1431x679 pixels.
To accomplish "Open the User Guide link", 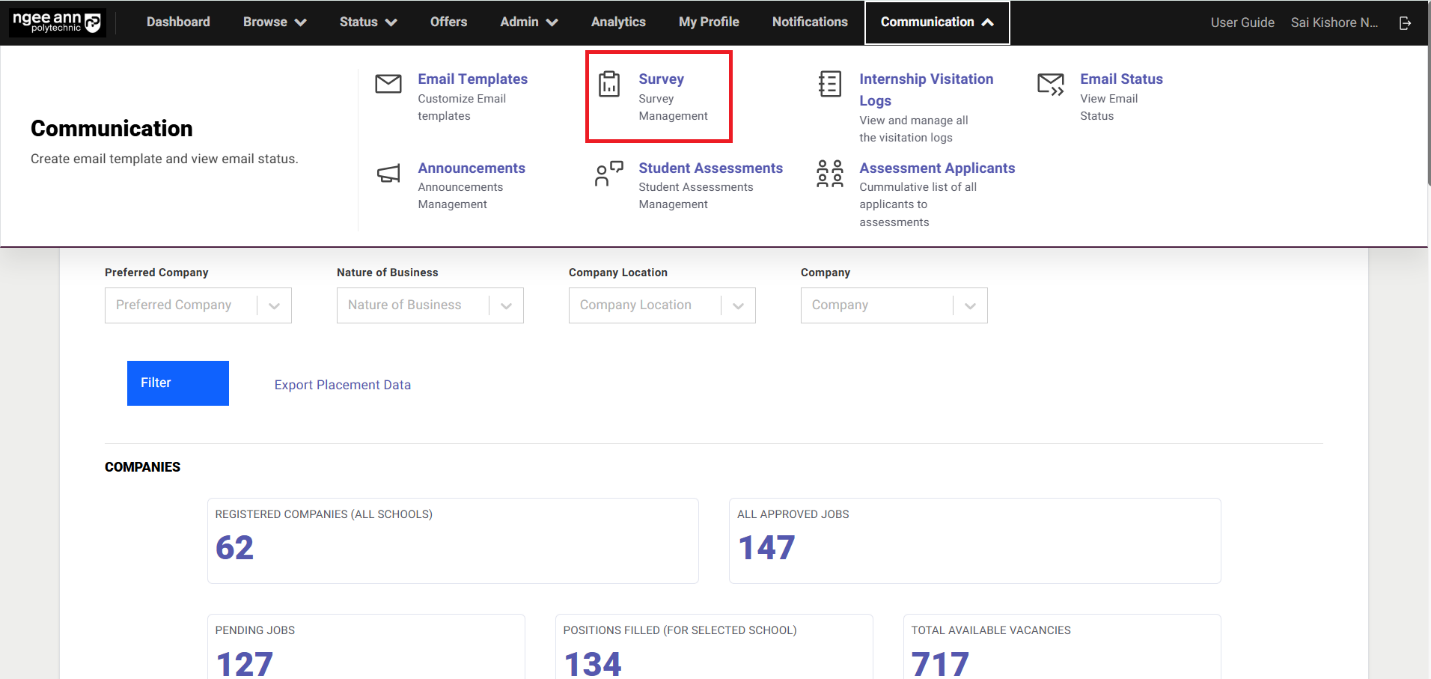I will click(1242, 23).
